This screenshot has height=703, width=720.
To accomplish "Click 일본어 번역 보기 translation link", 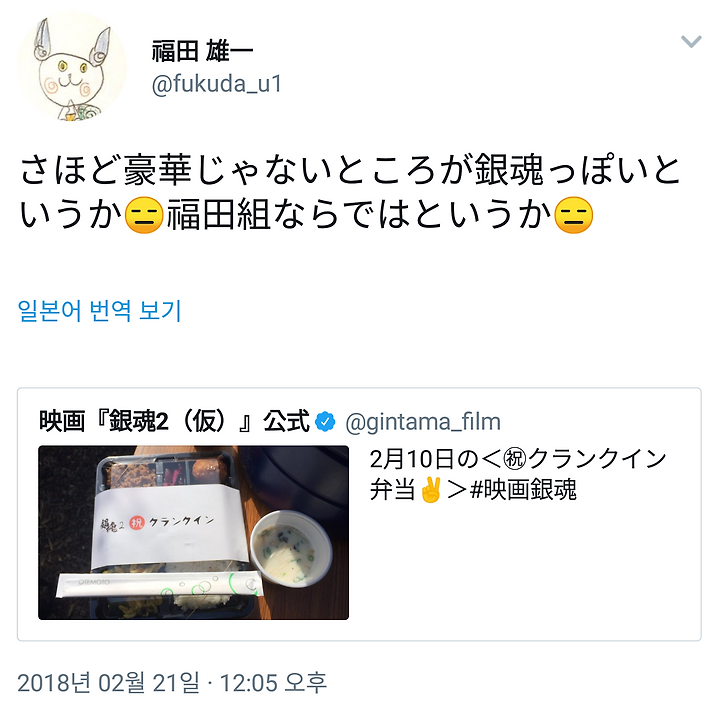I will pyautogui.click(x=100, y=310).
